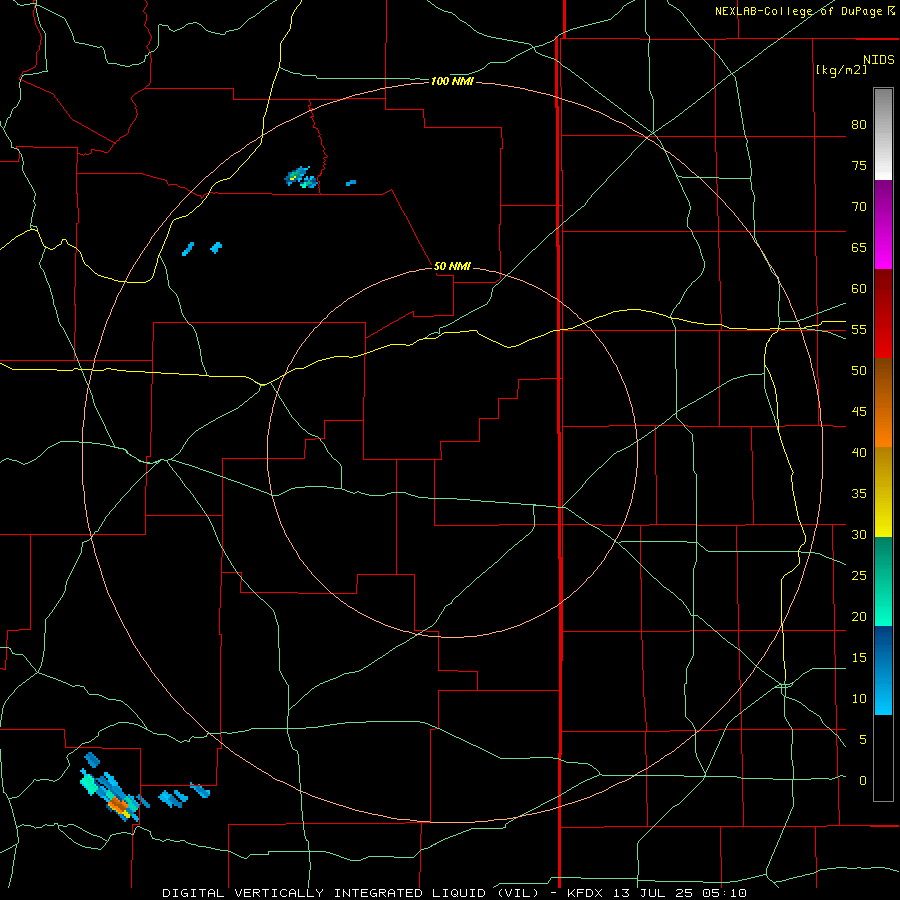The image size is (900, 900).
Task: Click the 35 value on VIL scale
Action: point(859,494)
